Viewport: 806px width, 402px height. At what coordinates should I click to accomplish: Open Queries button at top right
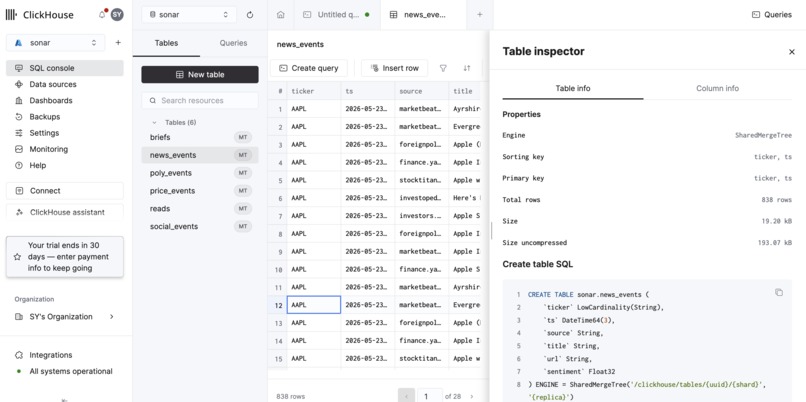(x=772, y=15)
